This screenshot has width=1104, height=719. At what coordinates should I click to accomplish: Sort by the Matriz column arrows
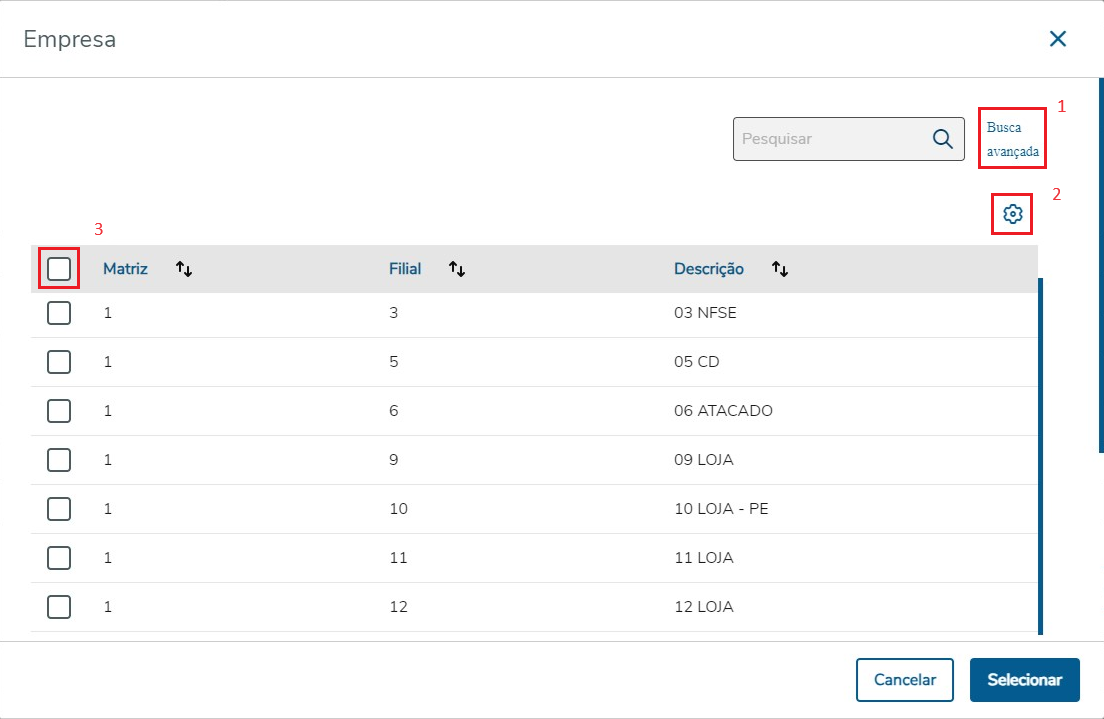click(x=184, y=269)
